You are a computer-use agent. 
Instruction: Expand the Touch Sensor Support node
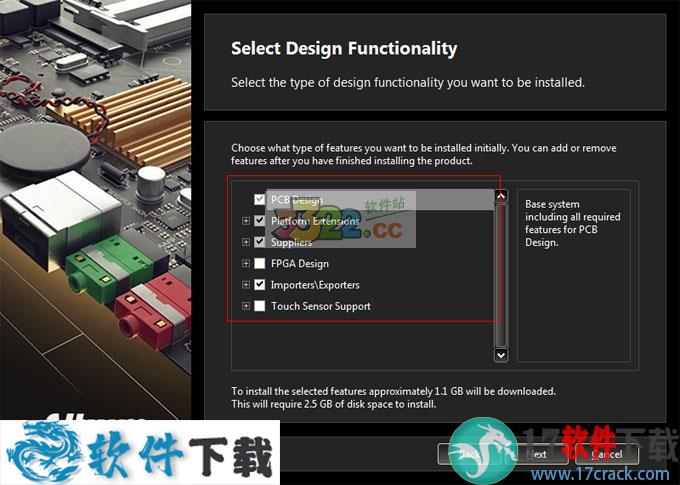246,306
